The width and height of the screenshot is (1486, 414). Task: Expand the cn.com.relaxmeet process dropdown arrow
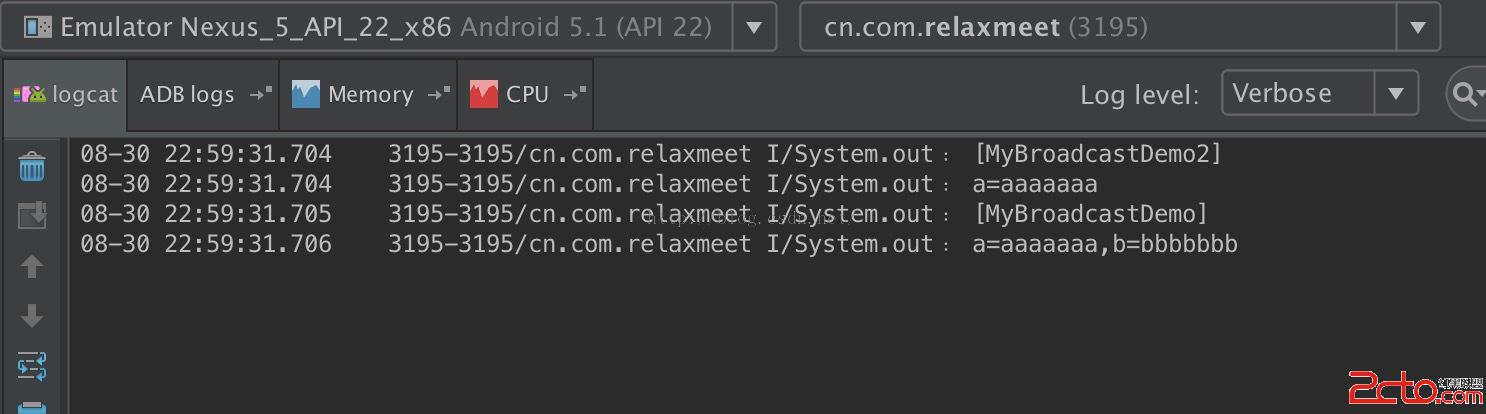click(x=1417, y=27)
